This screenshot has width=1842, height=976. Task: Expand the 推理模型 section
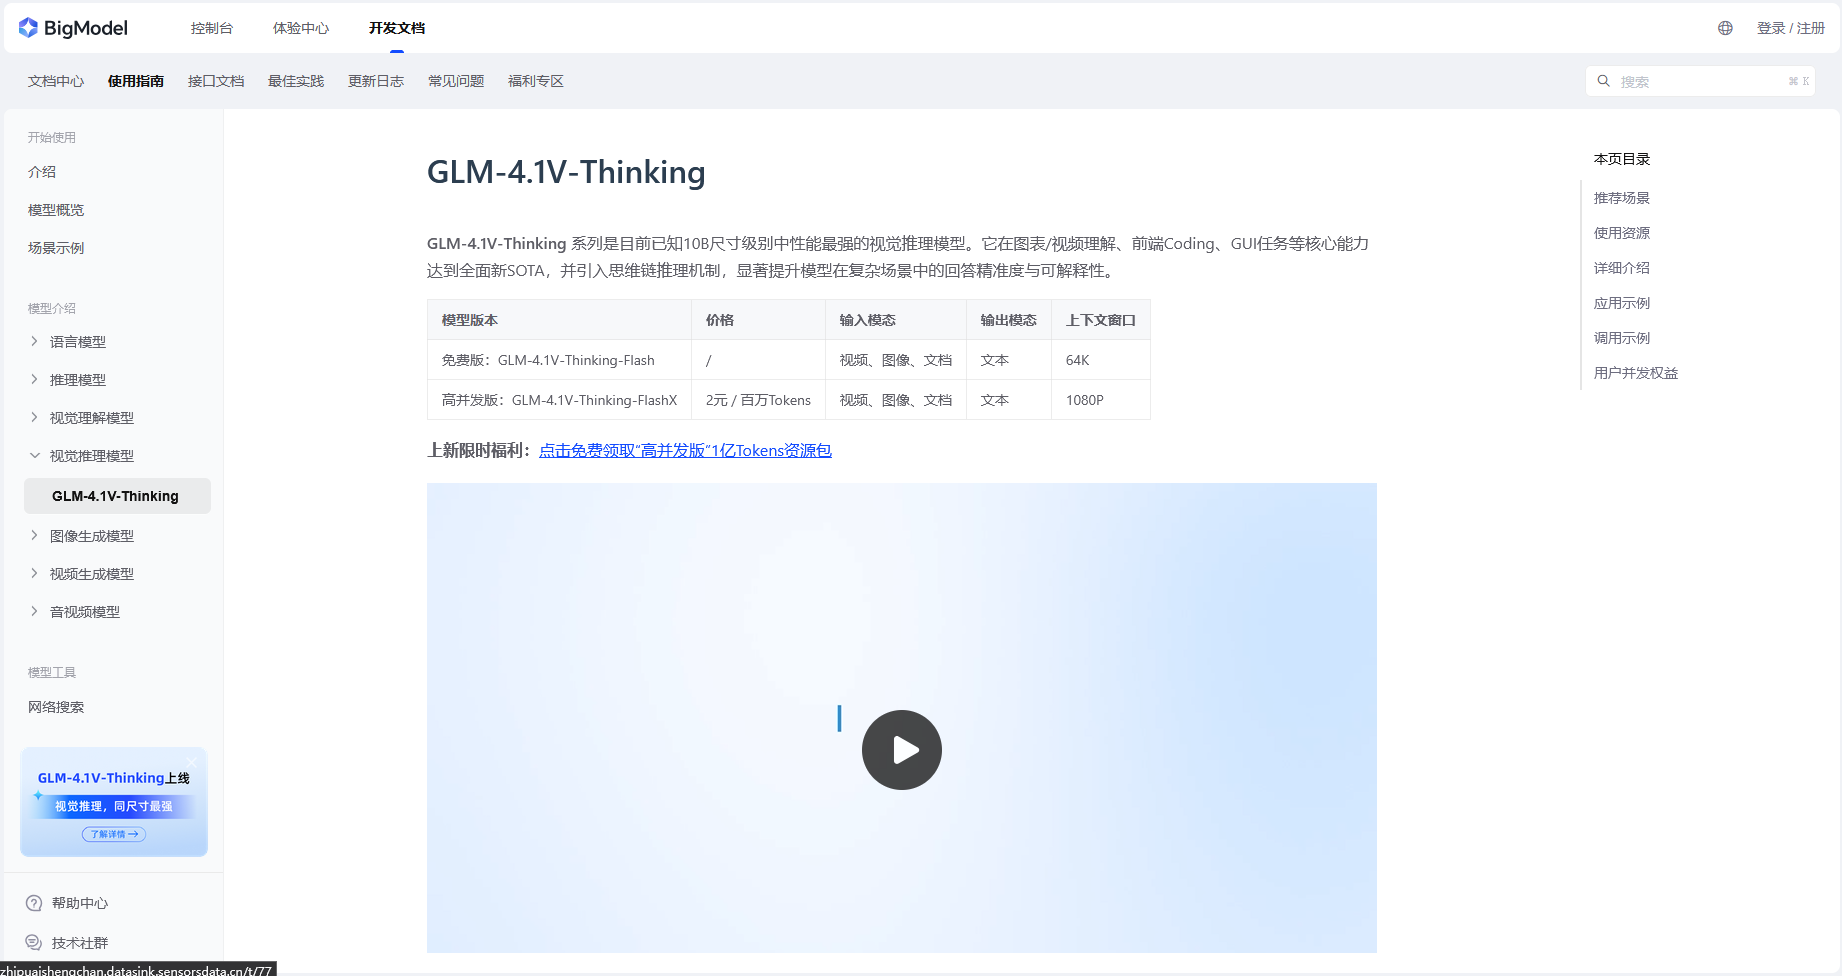click(34, 380)
